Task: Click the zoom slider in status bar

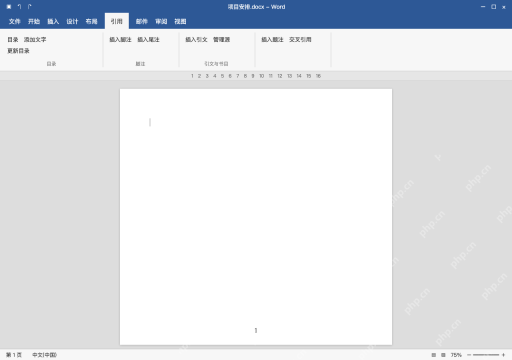Action: click(486, 355)
